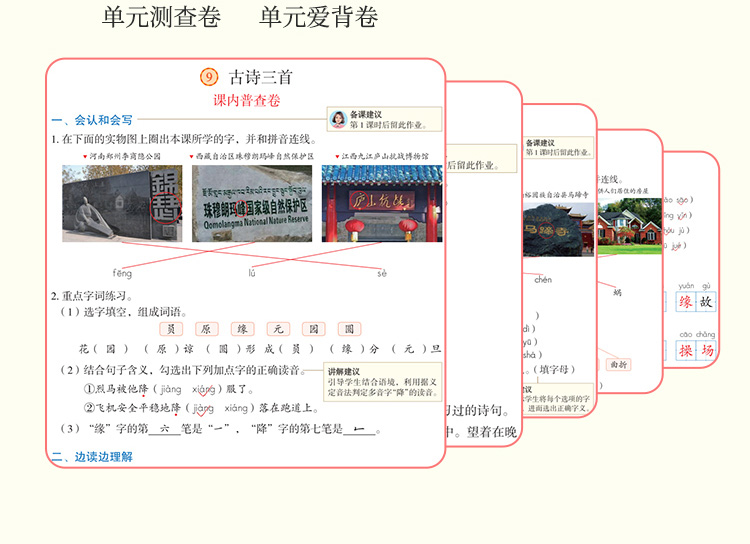
Task: Click caption 西藏自治区珠穆朗玛峰自然保护区
Action: pyautogui.click(x=252, y=156)
